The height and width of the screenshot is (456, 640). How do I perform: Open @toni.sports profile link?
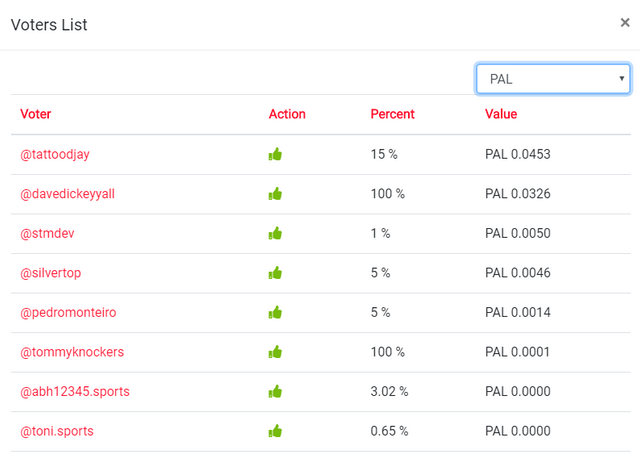tap(57, 431)
